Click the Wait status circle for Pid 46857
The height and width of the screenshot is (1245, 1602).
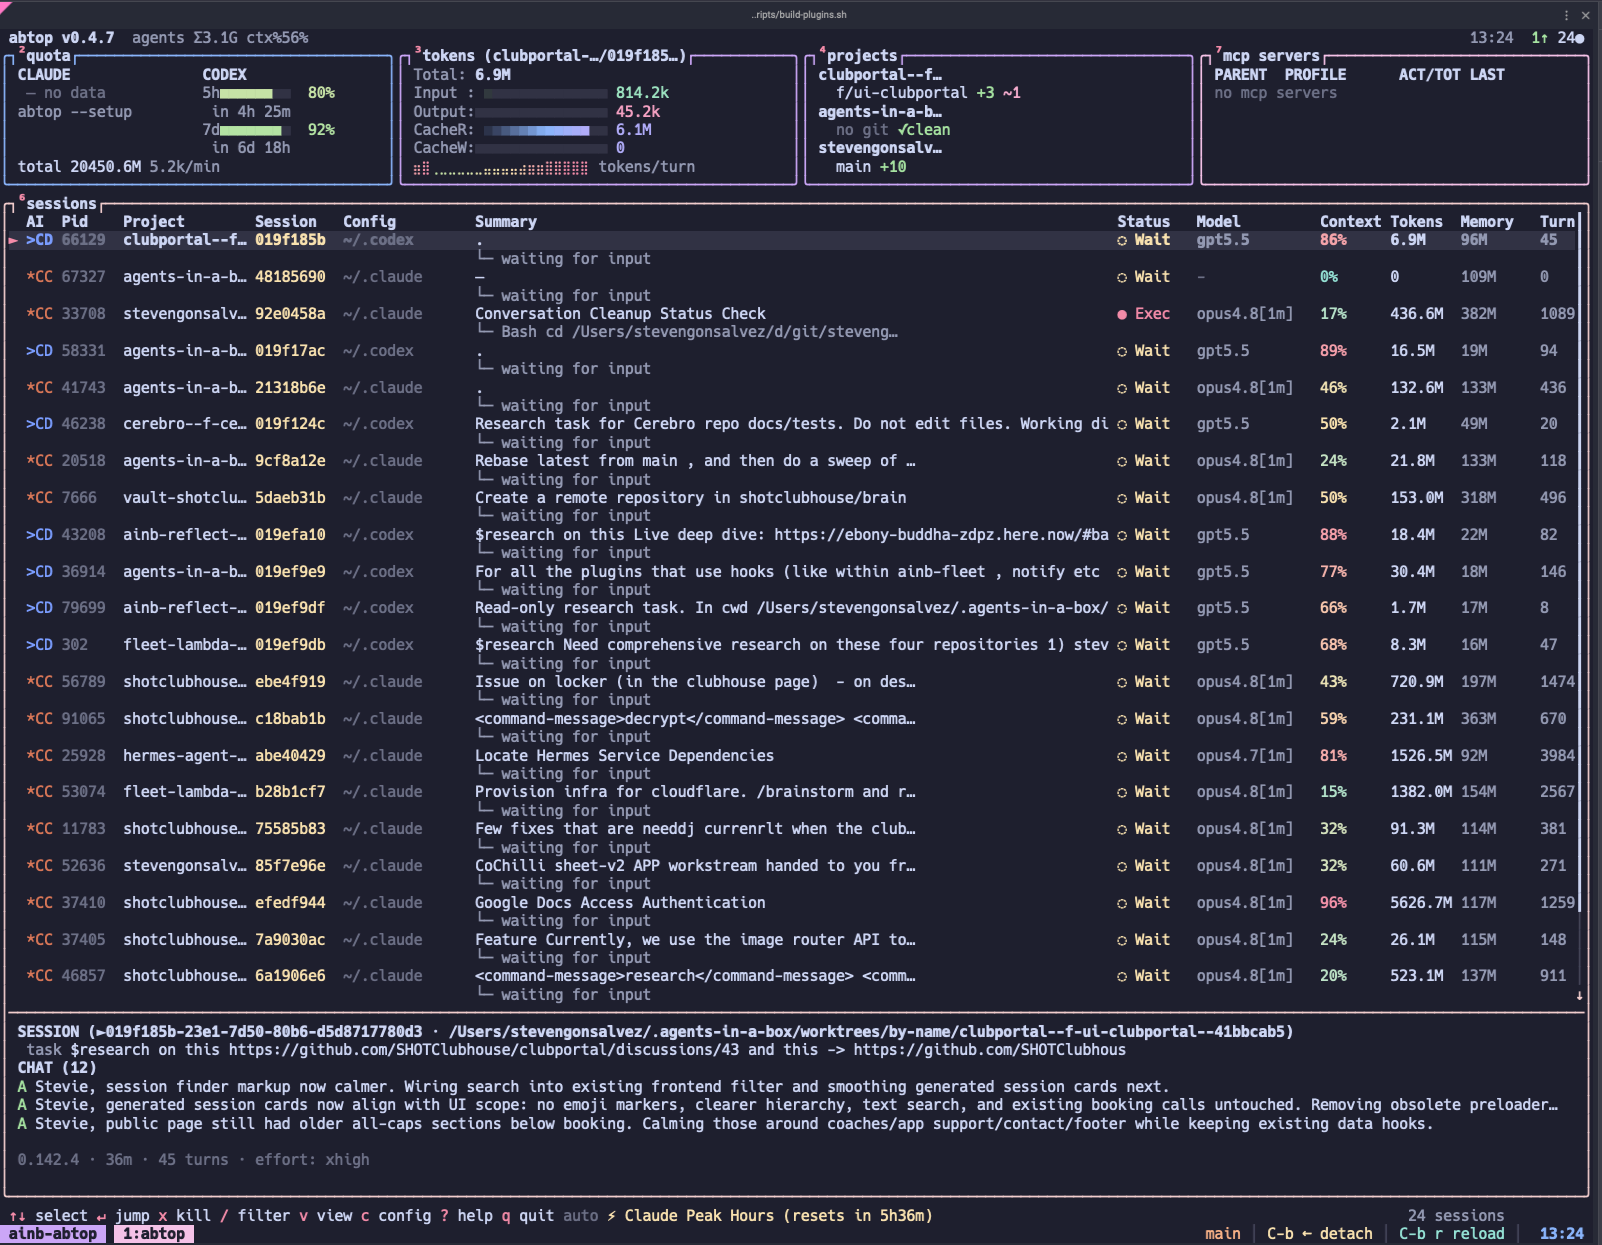[x=1122, y=976]
